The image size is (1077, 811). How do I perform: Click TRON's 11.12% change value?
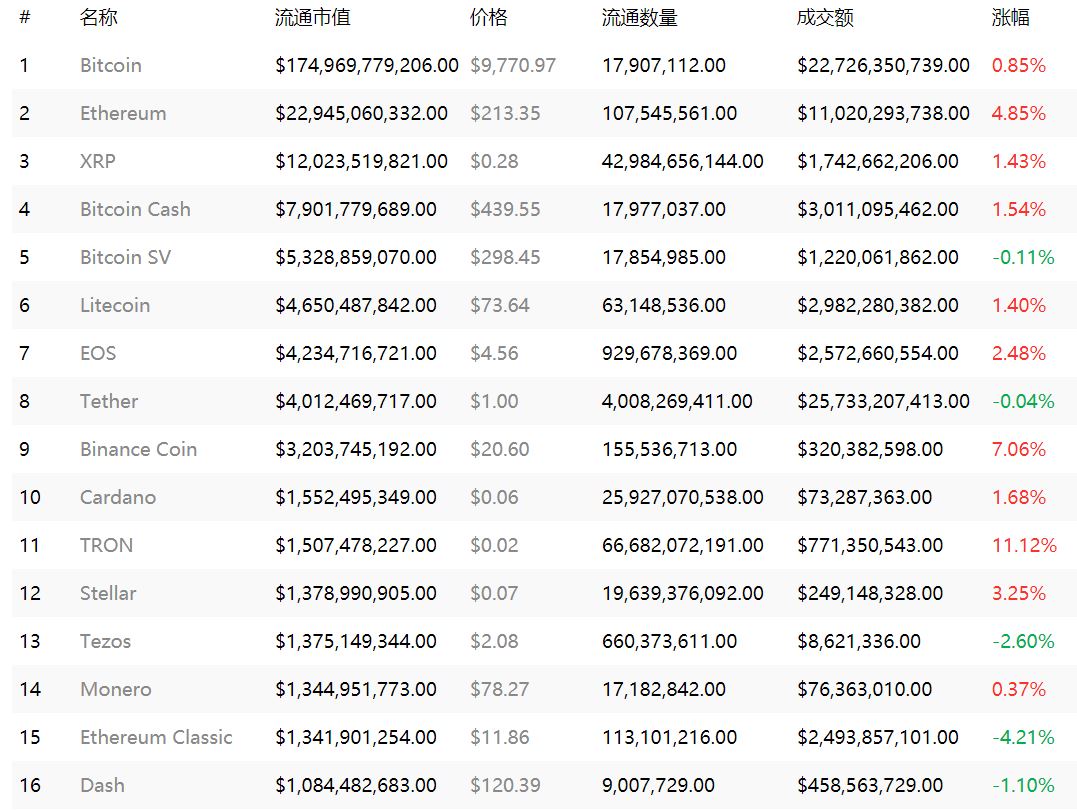[1024, 545]
